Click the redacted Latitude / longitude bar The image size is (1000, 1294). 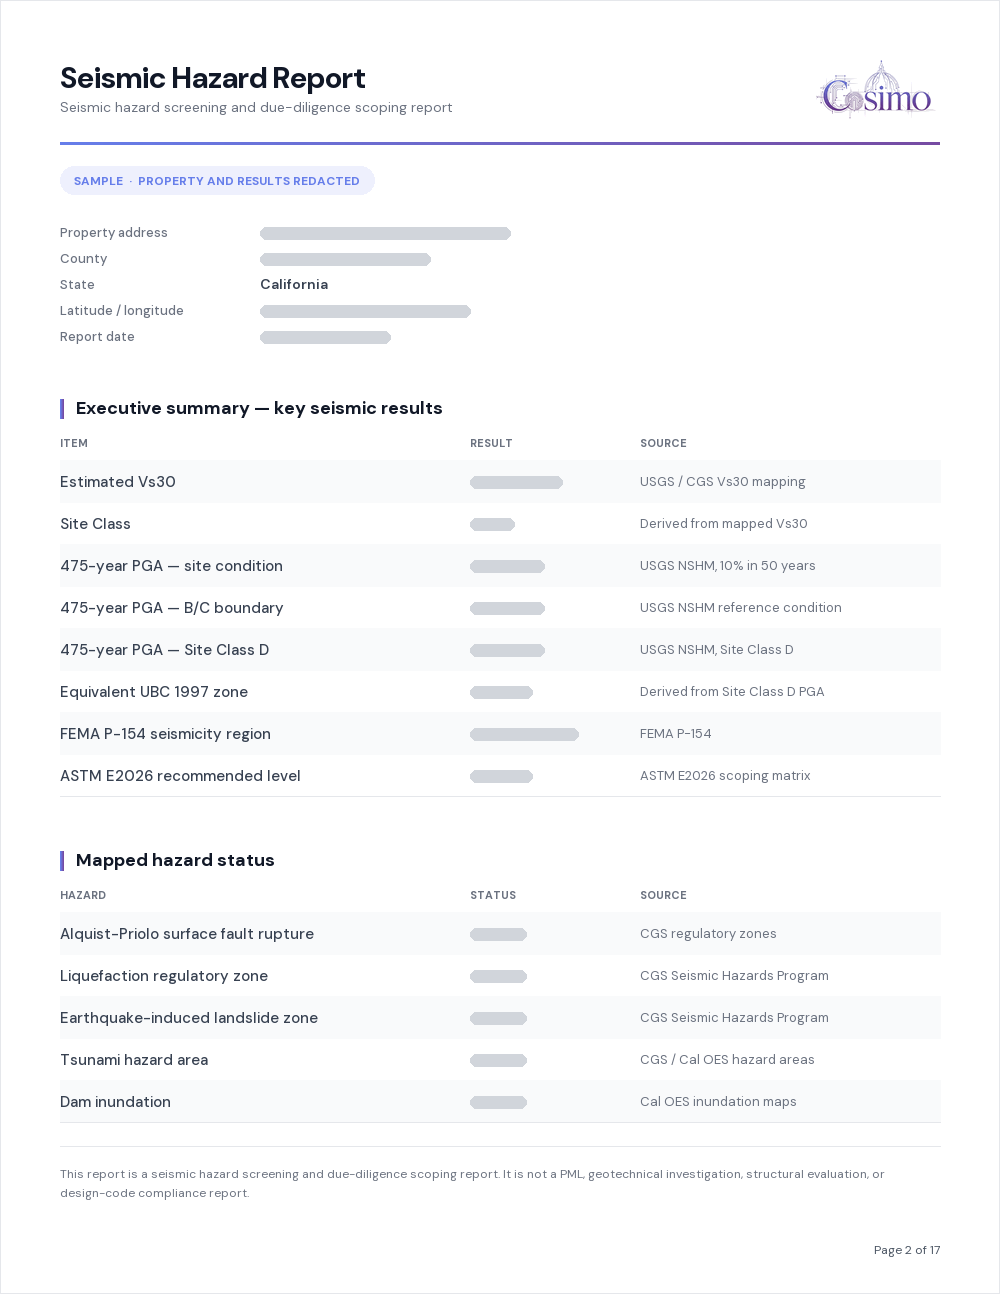pos(365,311)
